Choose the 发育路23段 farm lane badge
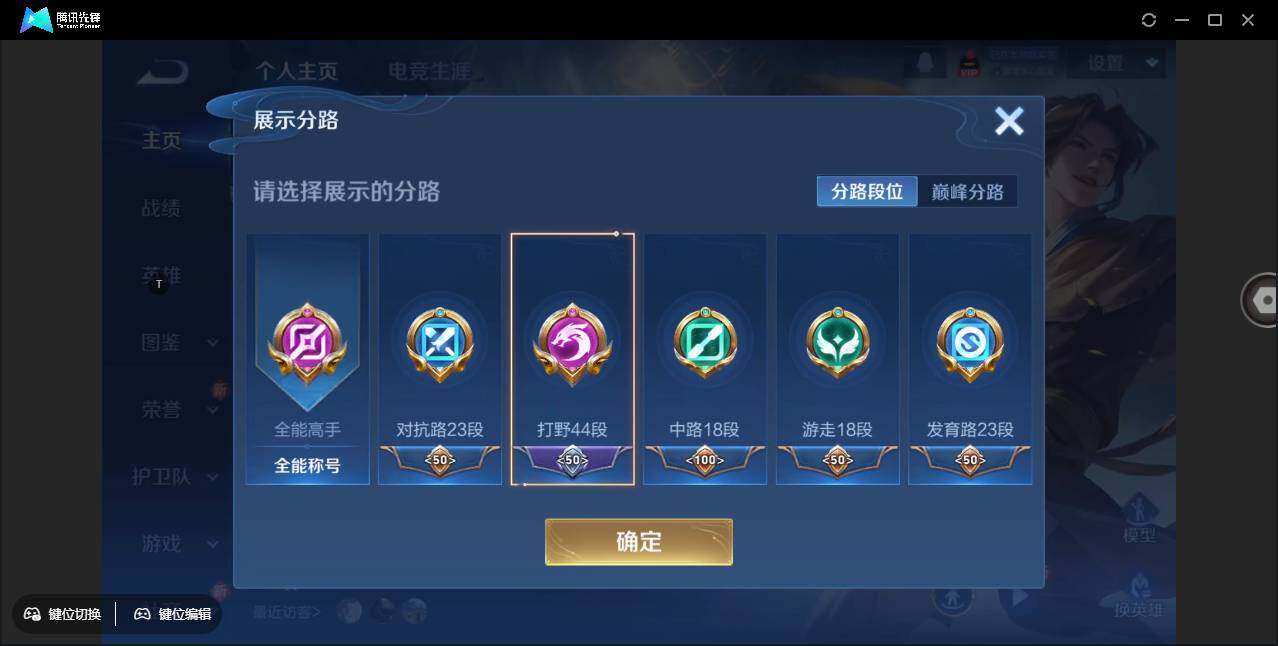This screenshot has width=1278, height=646. (x=970, y=359)
